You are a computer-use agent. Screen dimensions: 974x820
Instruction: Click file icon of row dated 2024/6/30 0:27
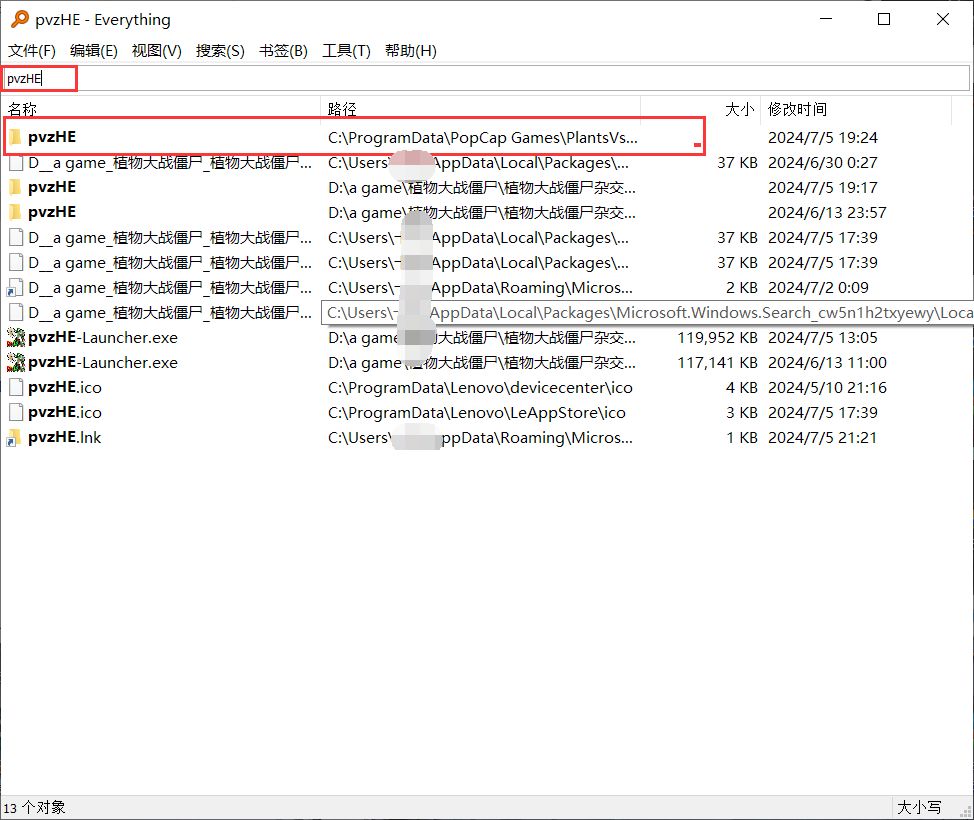[x=16, y=163]
